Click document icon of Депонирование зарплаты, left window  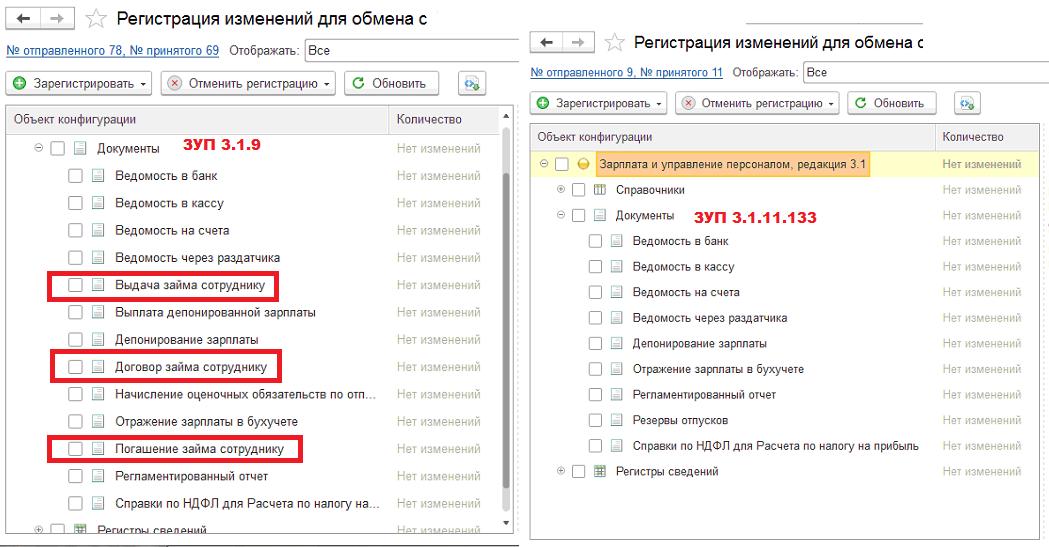(x=98, y=340)
